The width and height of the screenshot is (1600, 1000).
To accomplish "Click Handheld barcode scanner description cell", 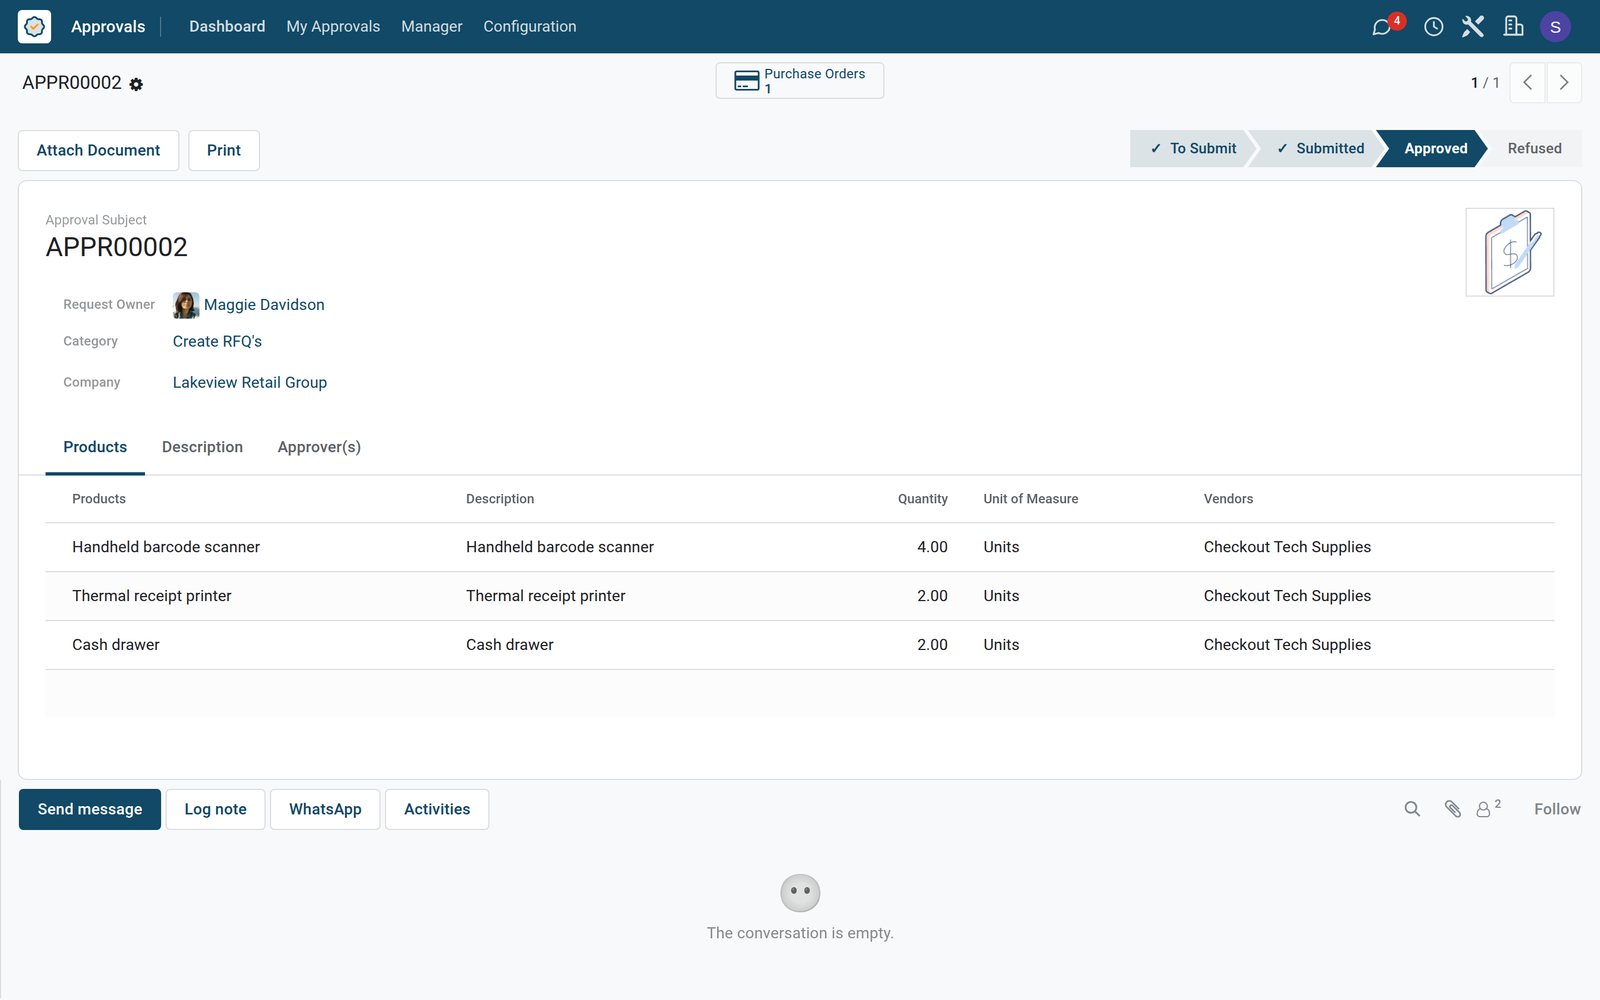I will point(560,547).
